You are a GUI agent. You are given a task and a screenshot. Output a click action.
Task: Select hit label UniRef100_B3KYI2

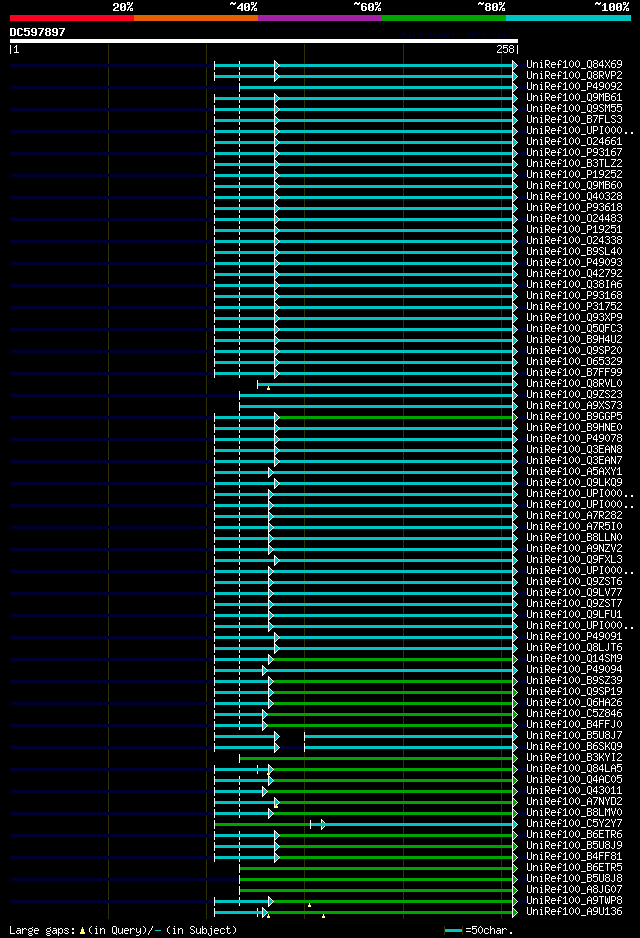574,757
